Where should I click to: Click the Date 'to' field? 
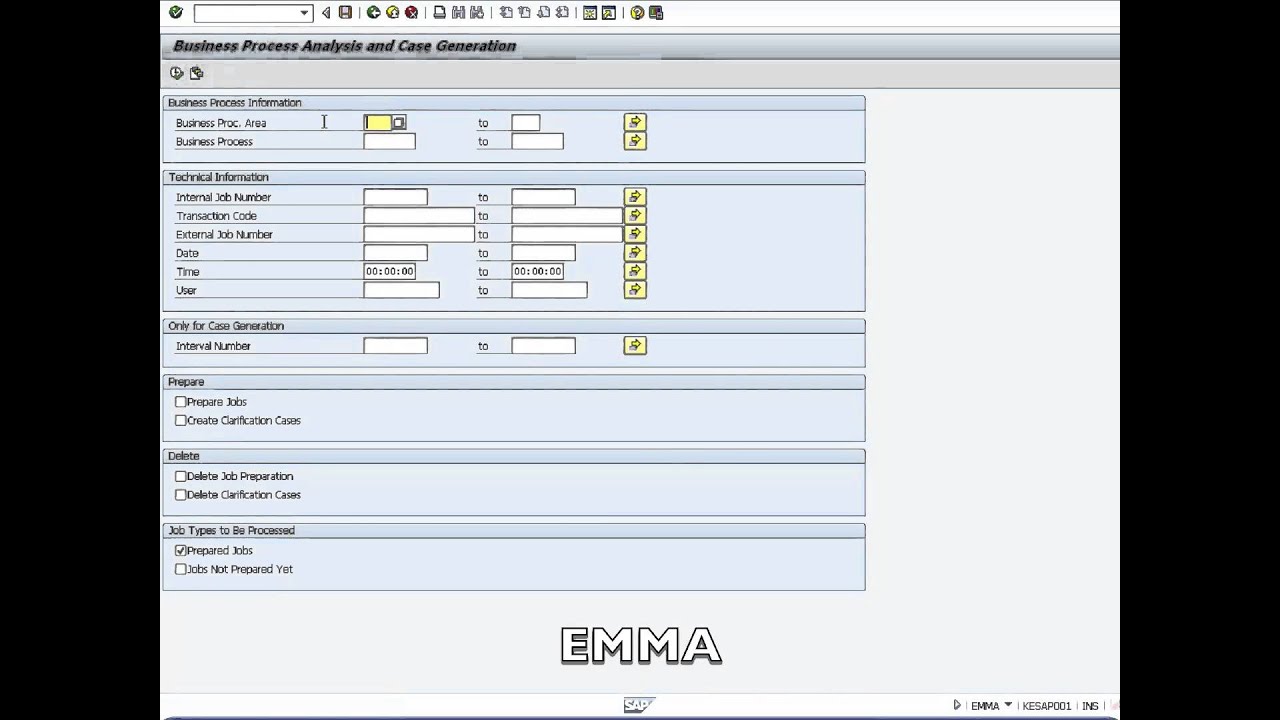tap(544, 253)
